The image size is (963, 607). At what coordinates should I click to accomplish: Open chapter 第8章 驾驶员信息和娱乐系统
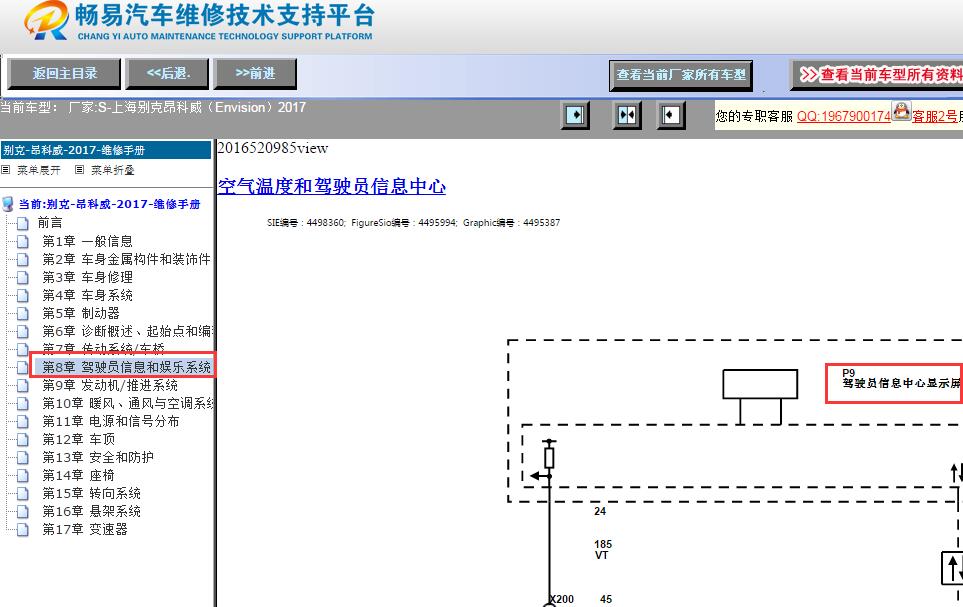tap(126, 367)
